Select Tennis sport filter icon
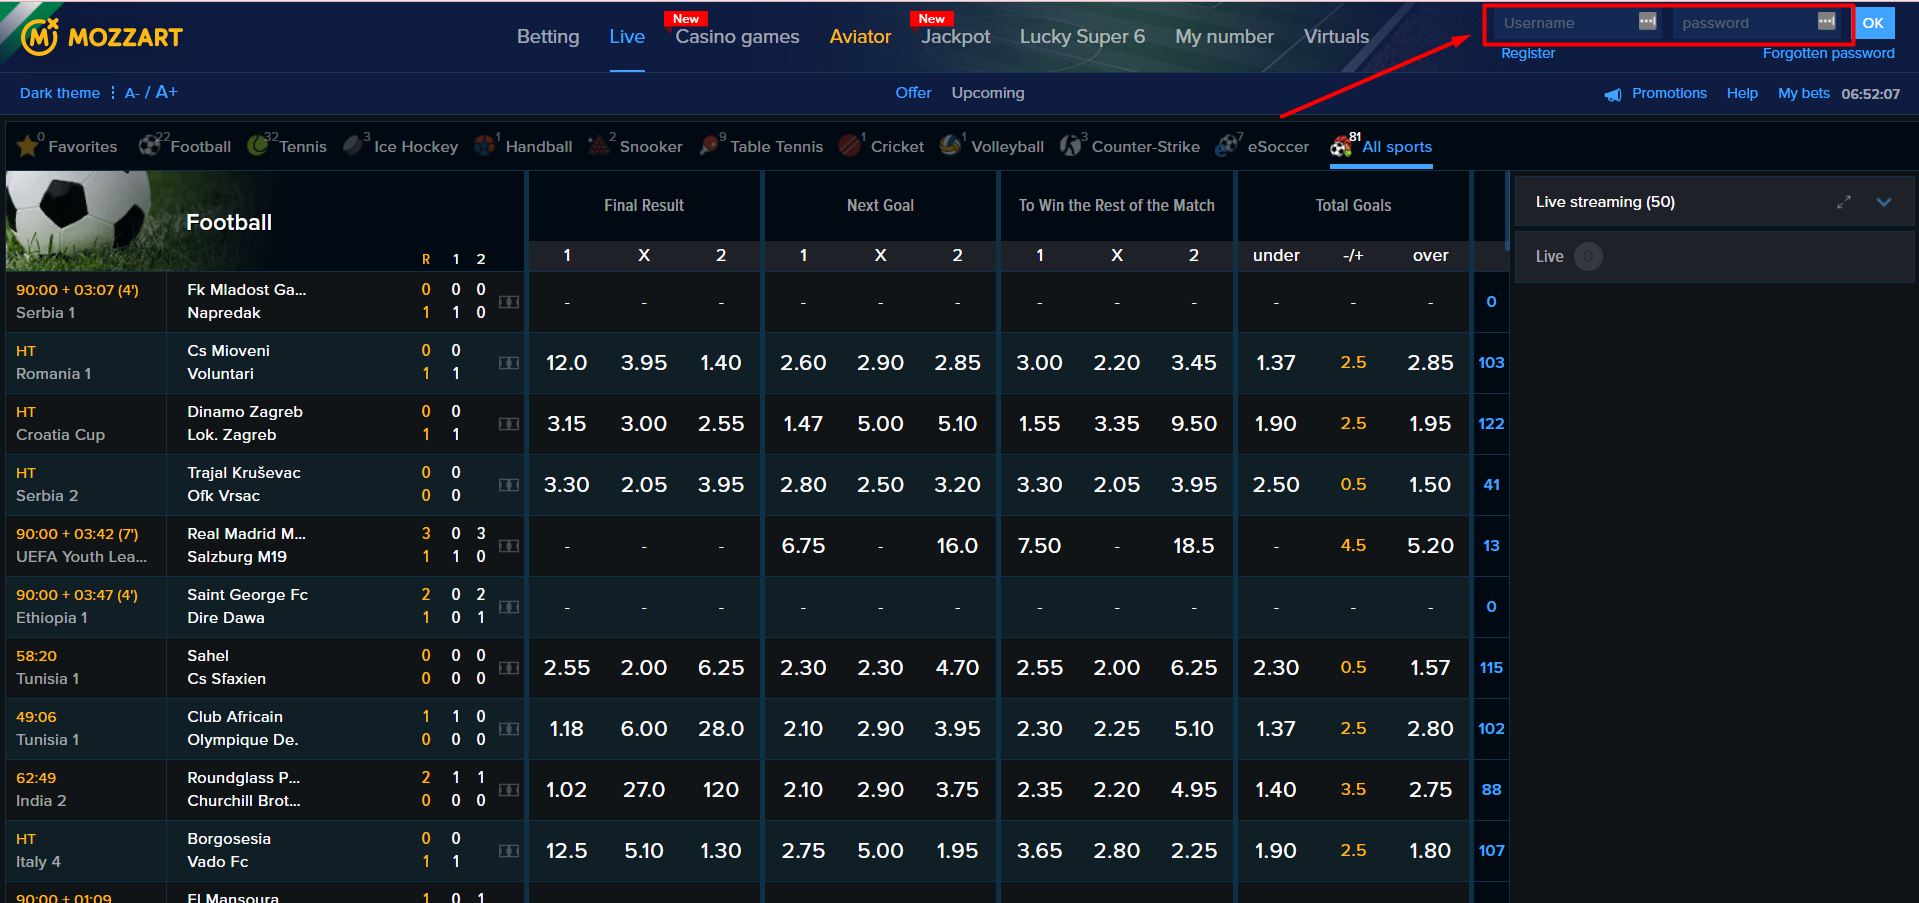The height and width of the screenshot is (903, 1919). pos(258,146)
